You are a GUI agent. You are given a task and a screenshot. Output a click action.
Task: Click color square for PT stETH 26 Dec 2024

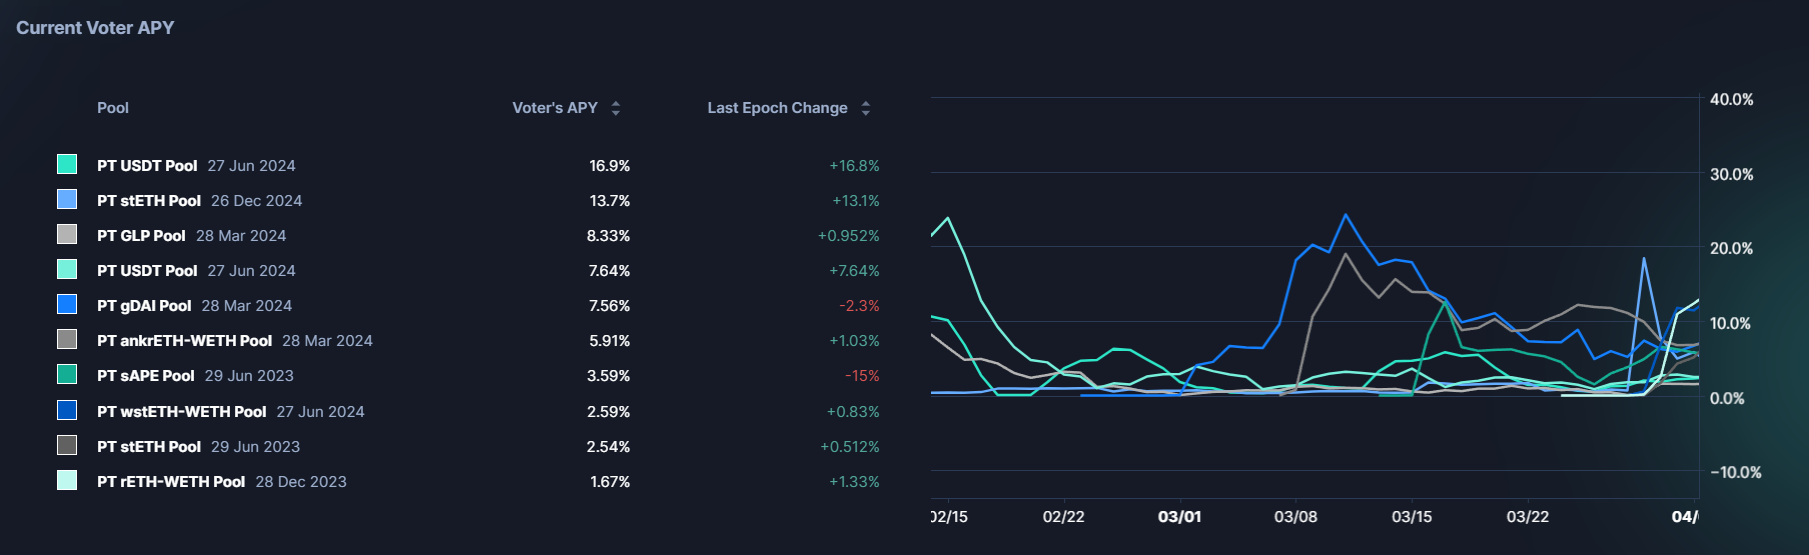pyautogui.click(x=67, y=199)
